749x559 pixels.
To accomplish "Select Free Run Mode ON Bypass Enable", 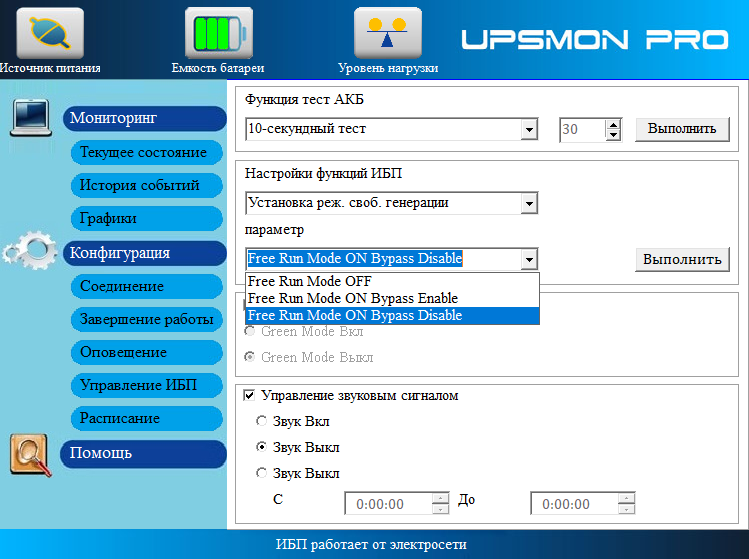I will [x=392, y=298].
